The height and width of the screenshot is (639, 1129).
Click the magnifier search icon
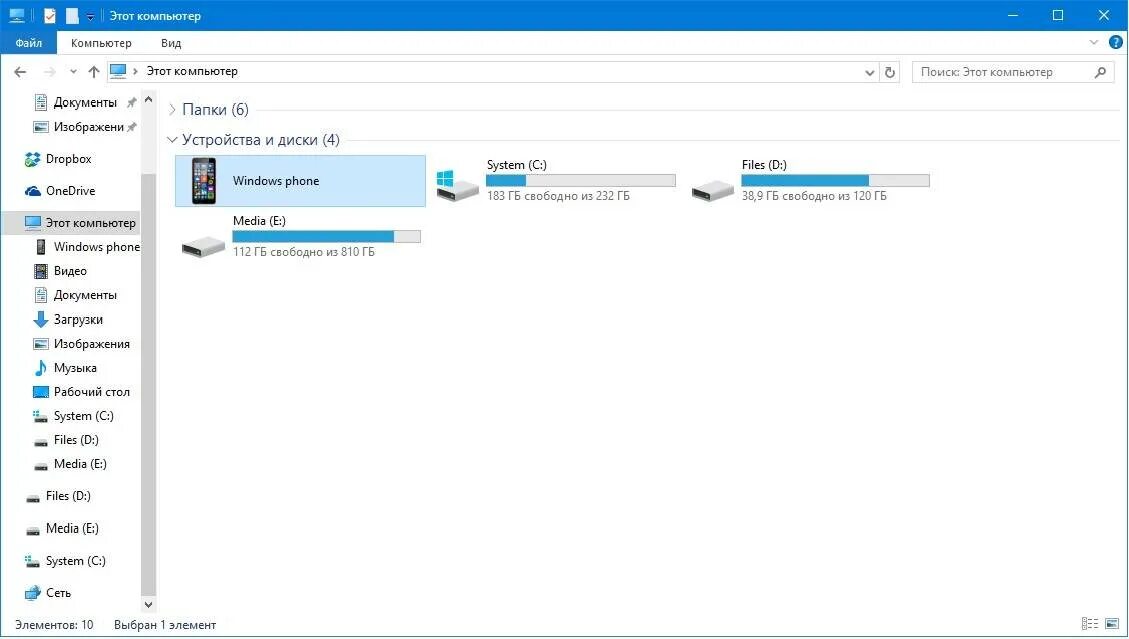[1100, 72]
